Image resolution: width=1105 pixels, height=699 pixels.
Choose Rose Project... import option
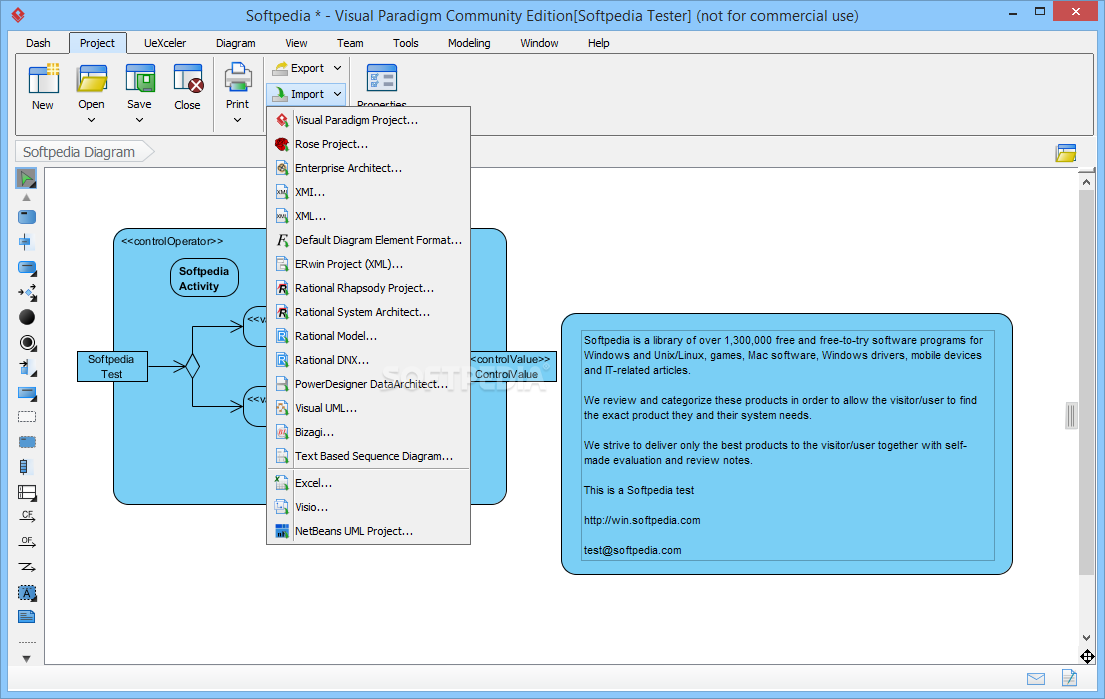(369, 144)
